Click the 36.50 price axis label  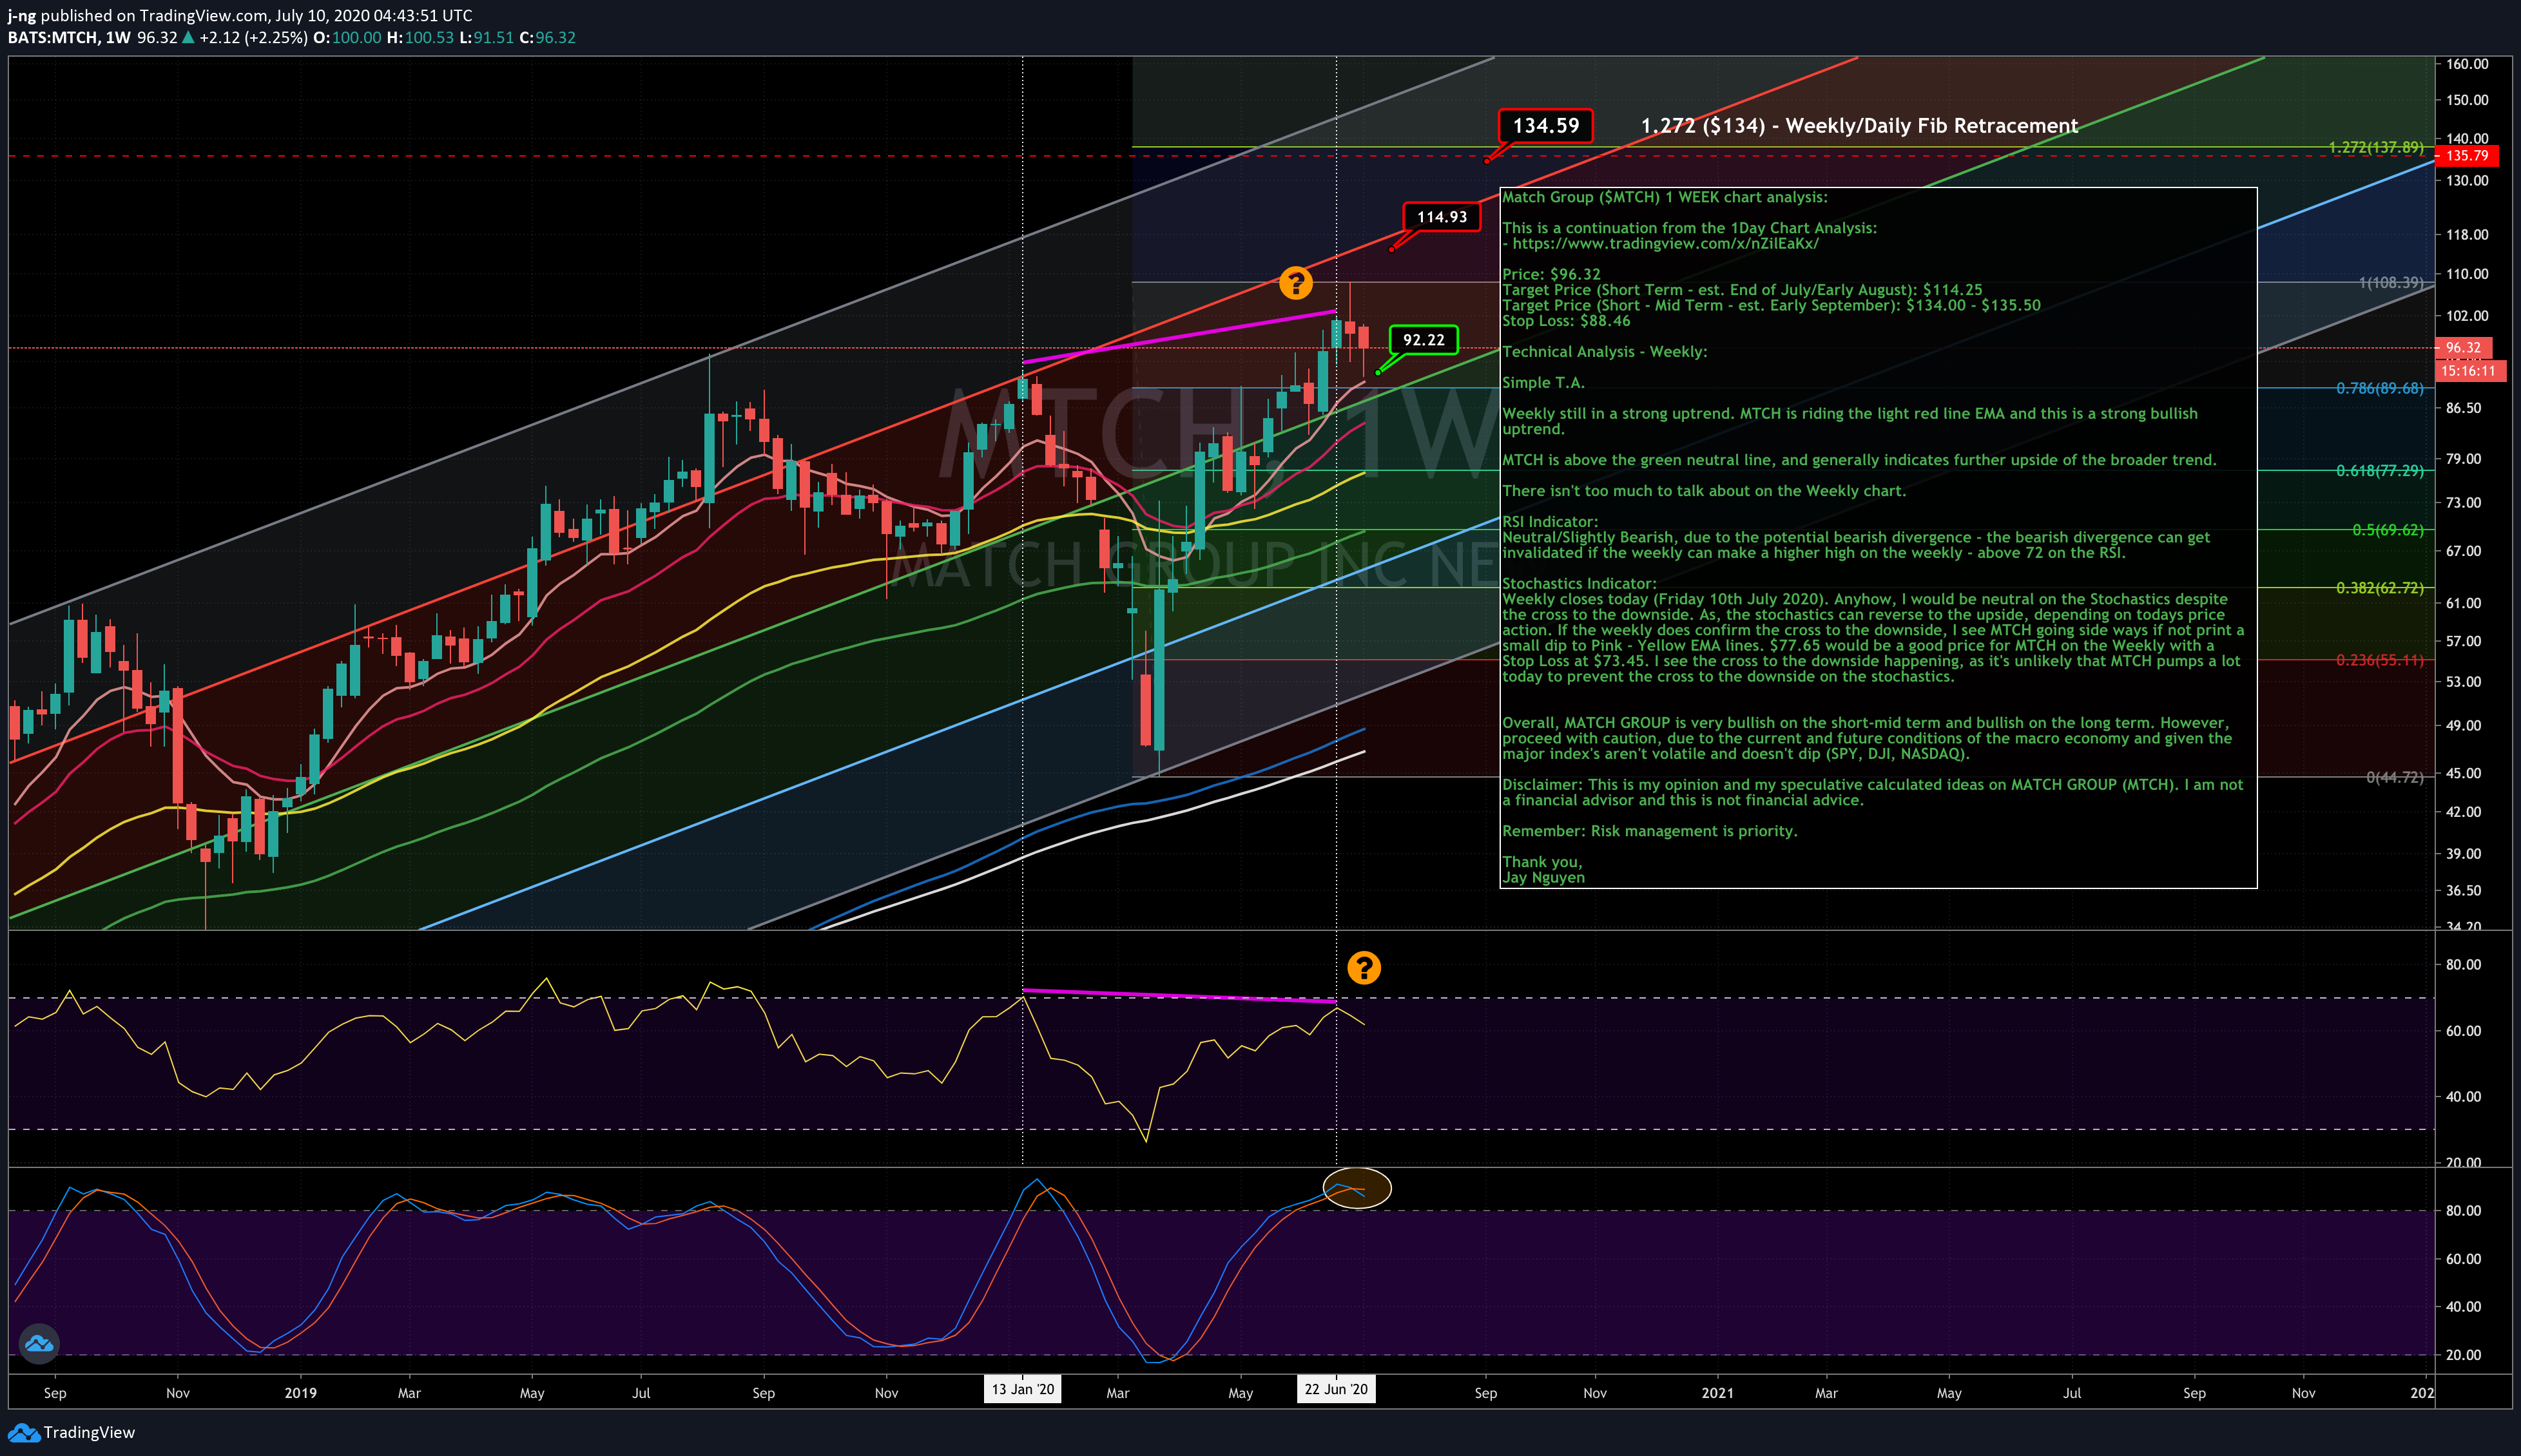[x=2463, y=890]
